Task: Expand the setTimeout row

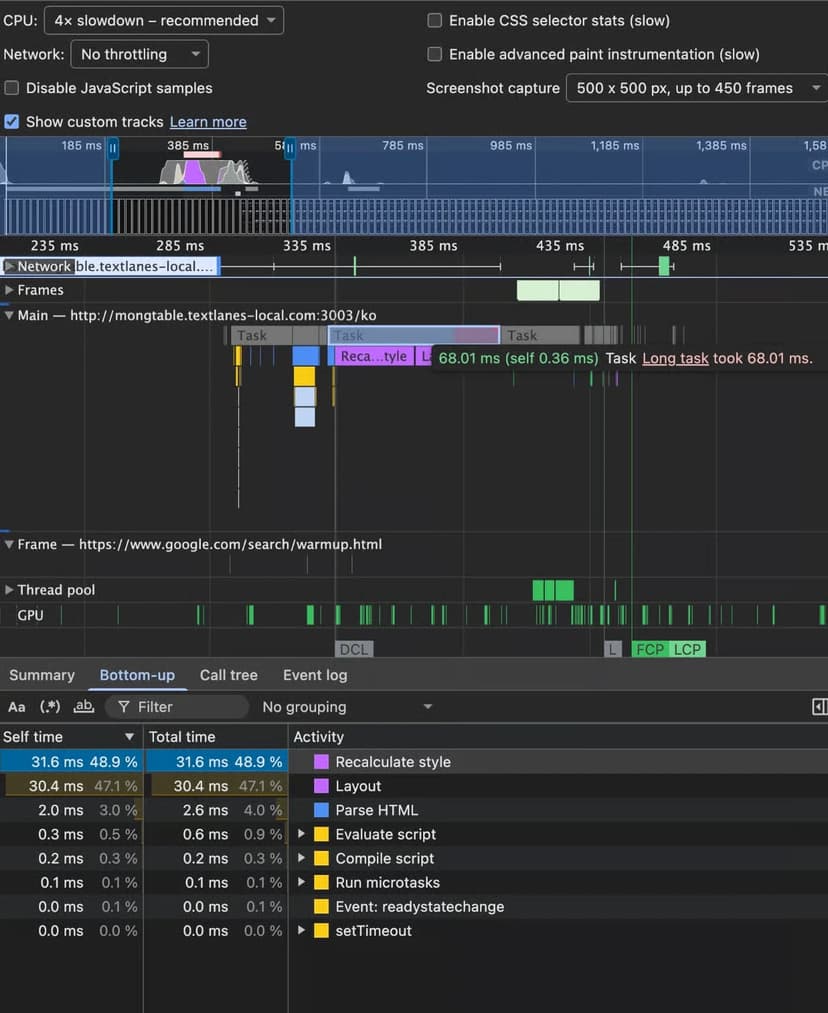Action: coord(301,930)
